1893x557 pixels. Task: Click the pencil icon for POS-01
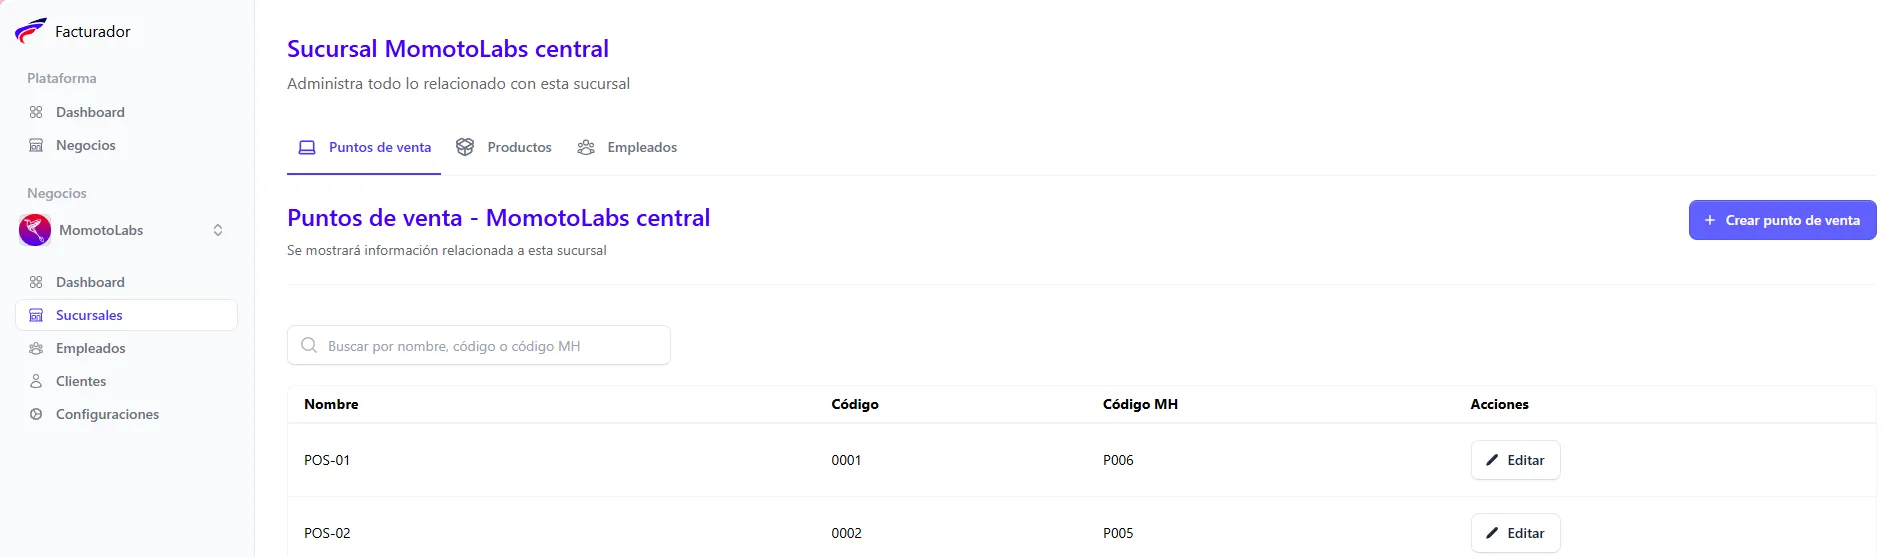pos(1492,460)
